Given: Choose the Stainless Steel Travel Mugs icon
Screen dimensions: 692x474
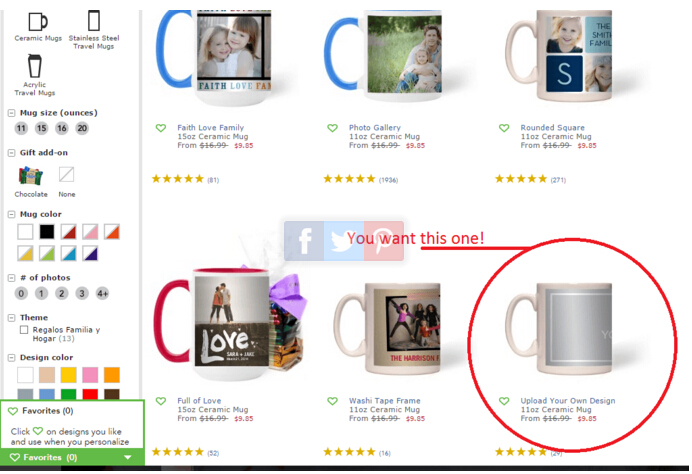Looking at the screenshot, I should 94,20.
